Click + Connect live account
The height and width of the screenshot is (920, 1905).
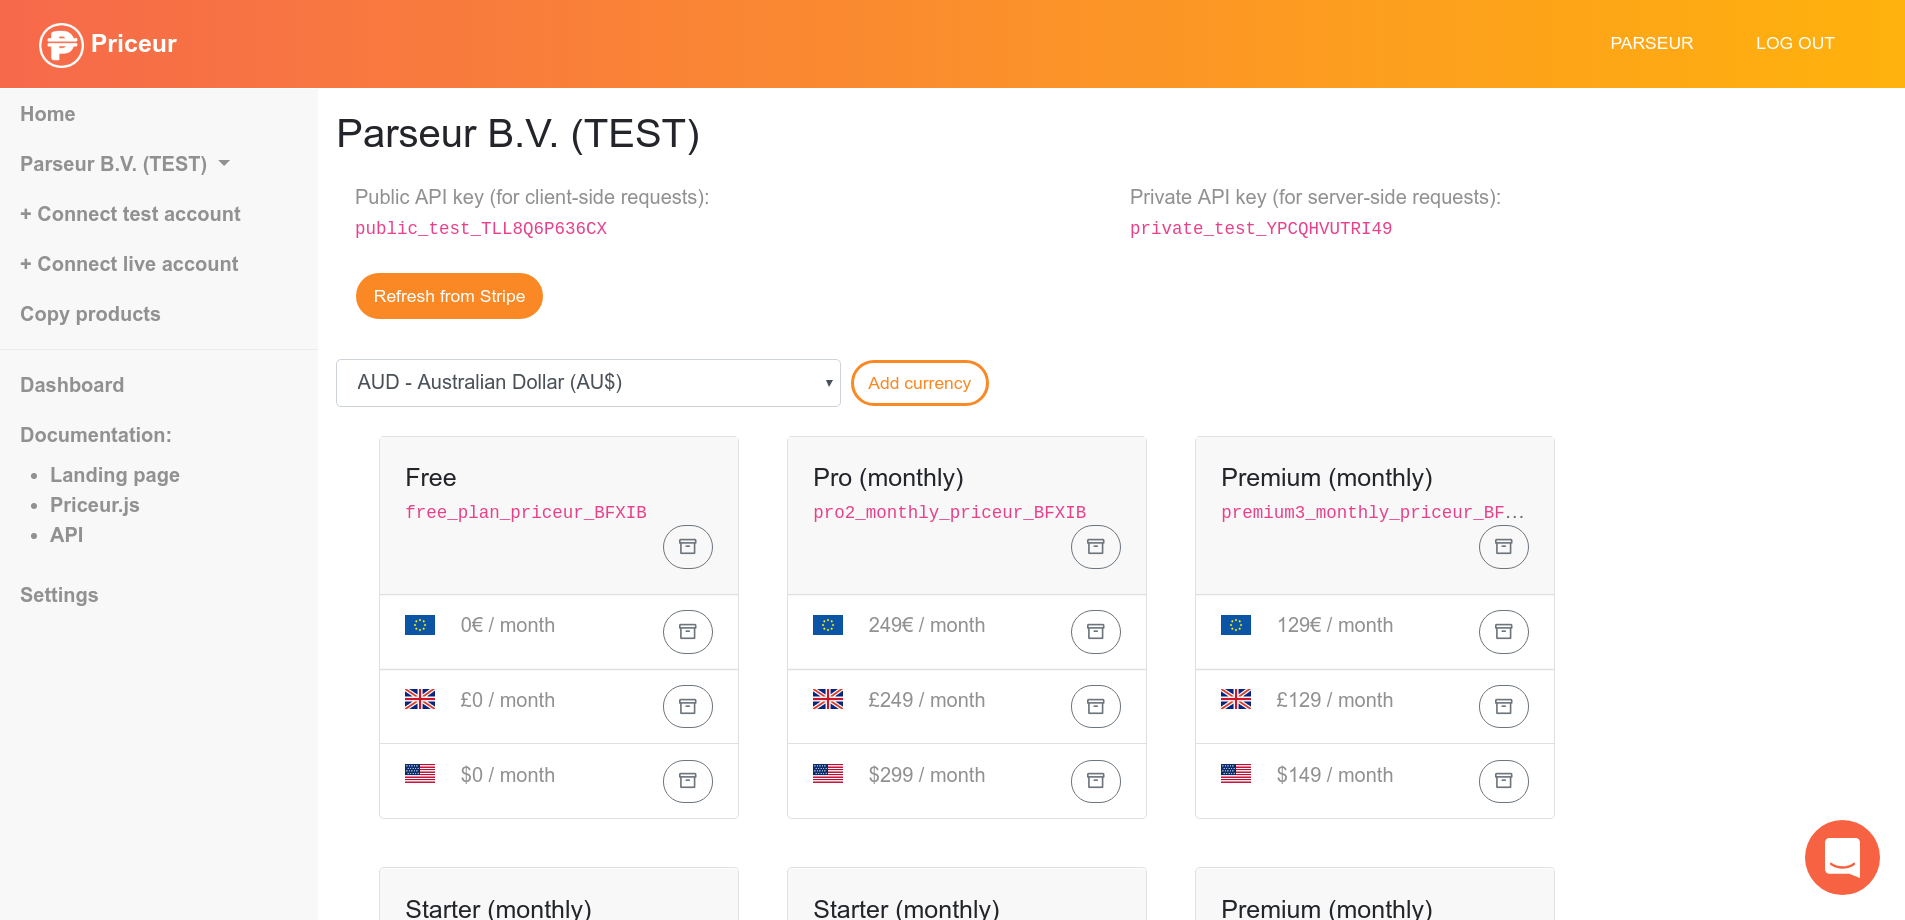tap(129, 264)
